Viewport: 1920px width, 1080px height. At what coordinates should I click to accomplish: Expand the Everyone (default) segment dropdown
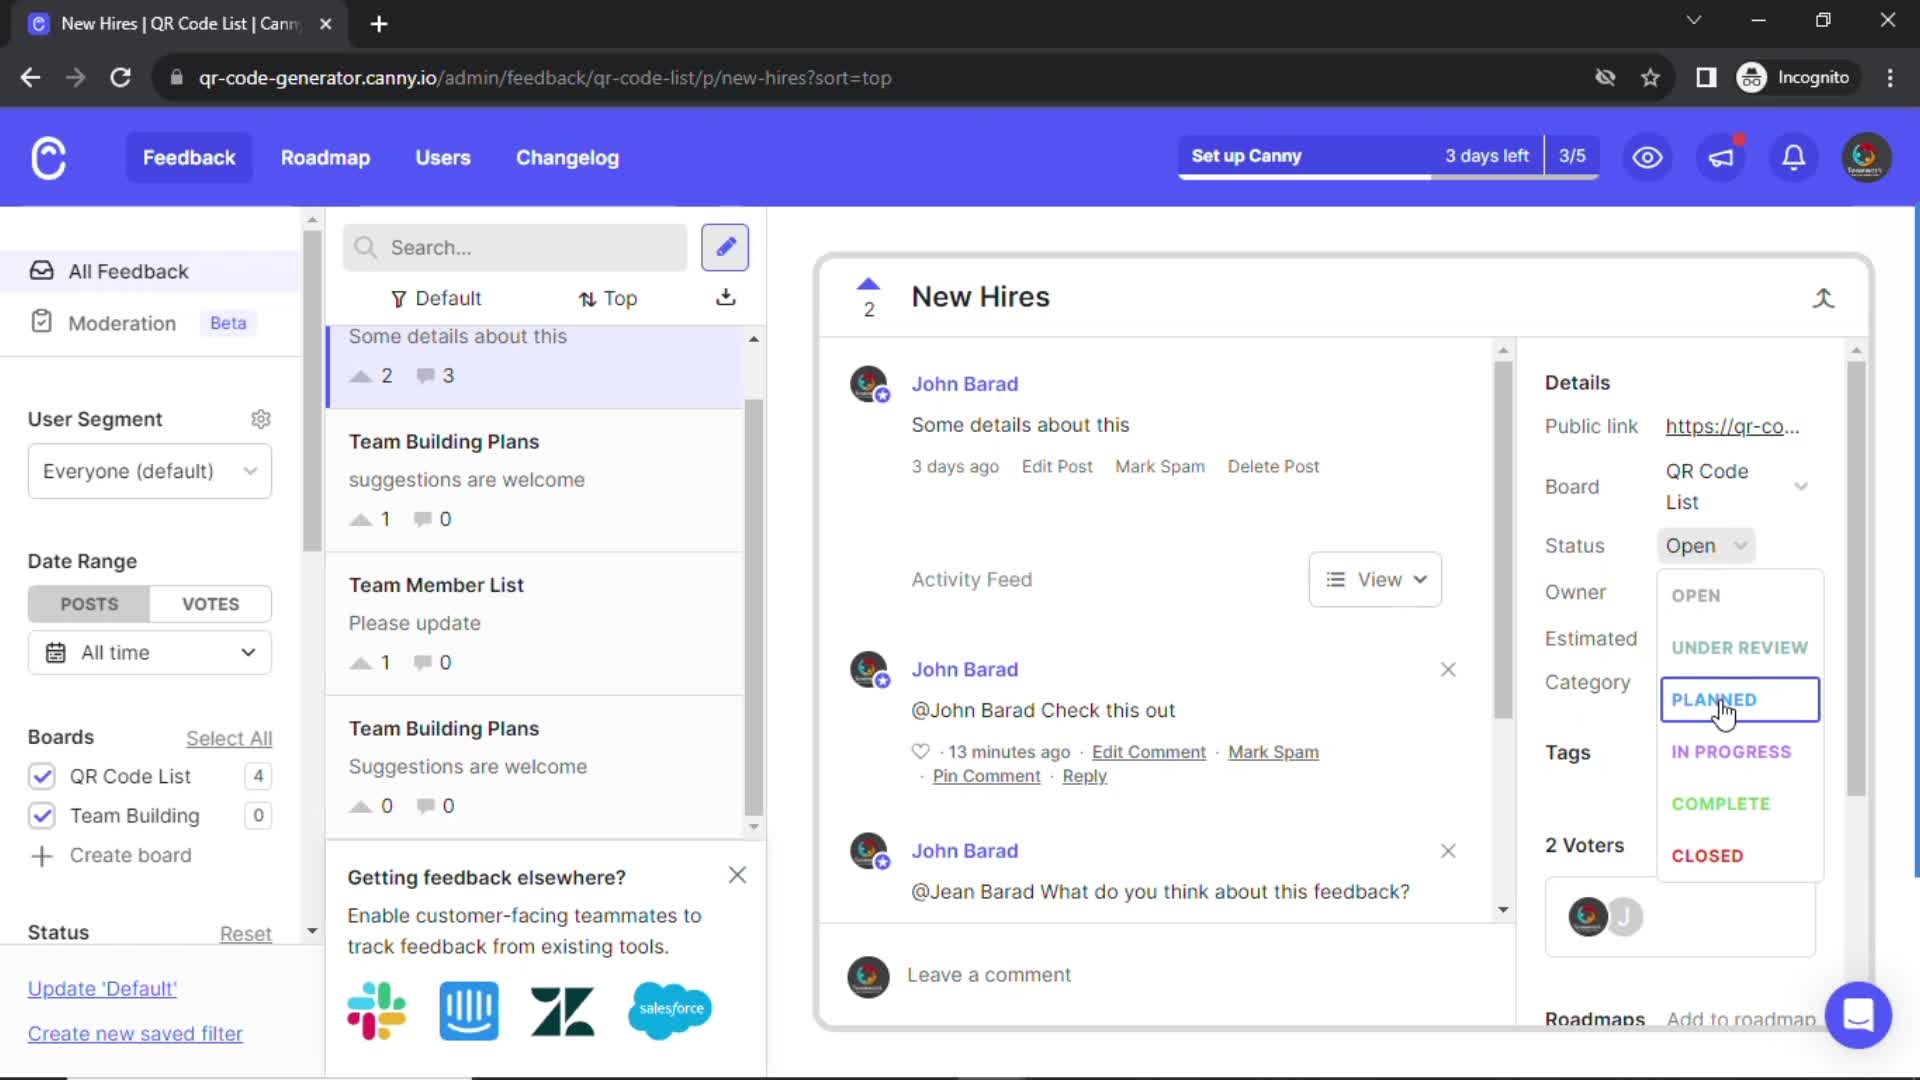(x=150, y=471)
